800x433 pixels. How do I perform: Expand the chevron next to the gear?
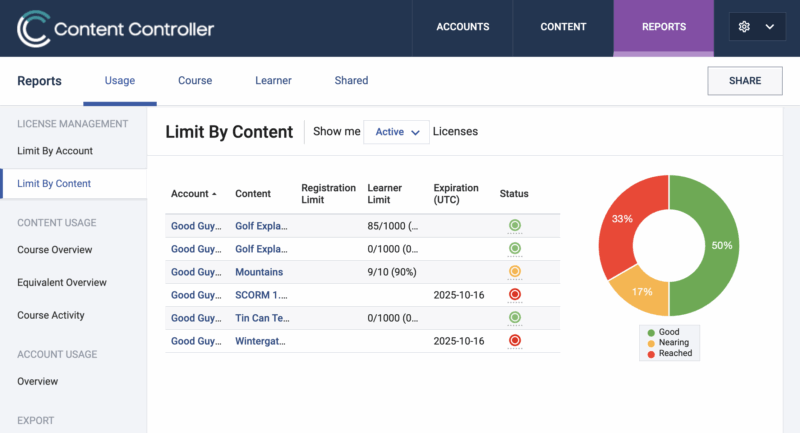click(x=770, y=27)
